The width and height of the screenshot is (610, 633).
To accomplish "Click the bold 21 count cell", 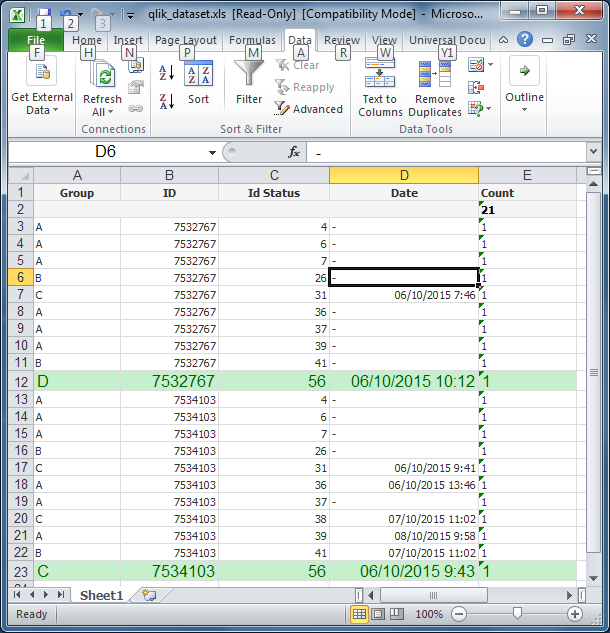I will (527, 210).
